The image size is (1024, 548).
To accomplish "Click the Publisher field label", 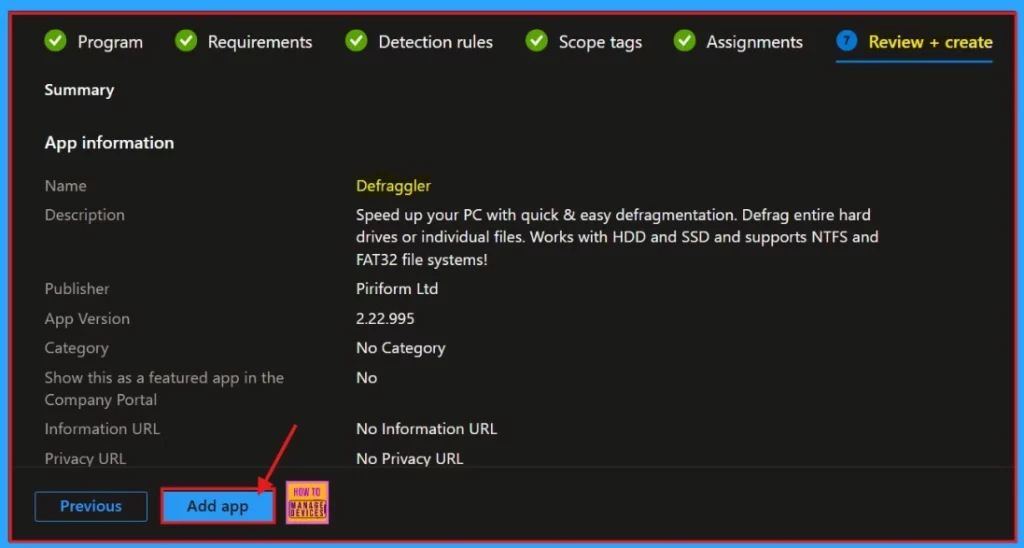I will coord(77,289).
